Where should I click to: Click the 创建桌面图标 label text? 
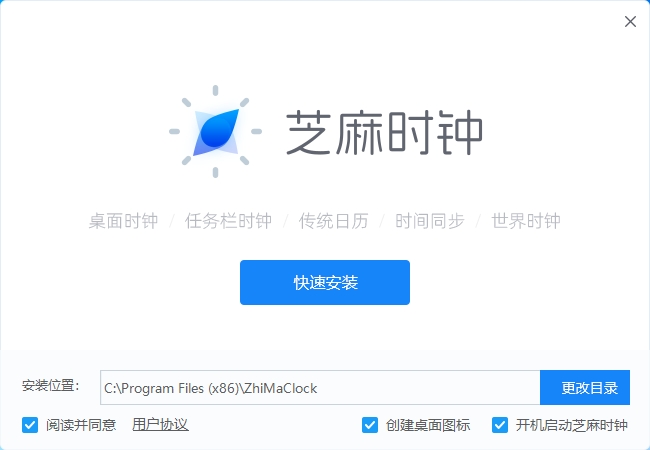pos(428,425)
